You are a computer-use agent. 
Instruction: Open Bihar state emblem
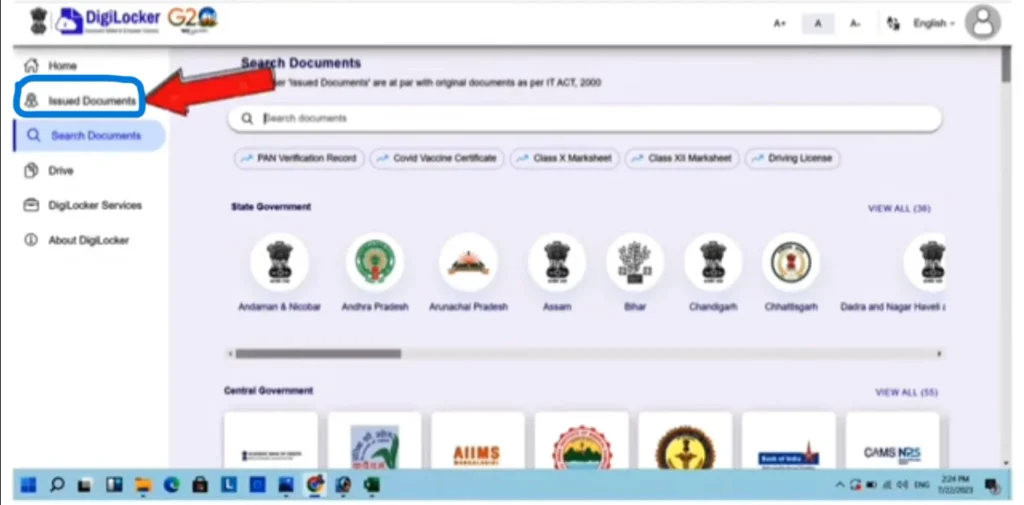[635, 262]
